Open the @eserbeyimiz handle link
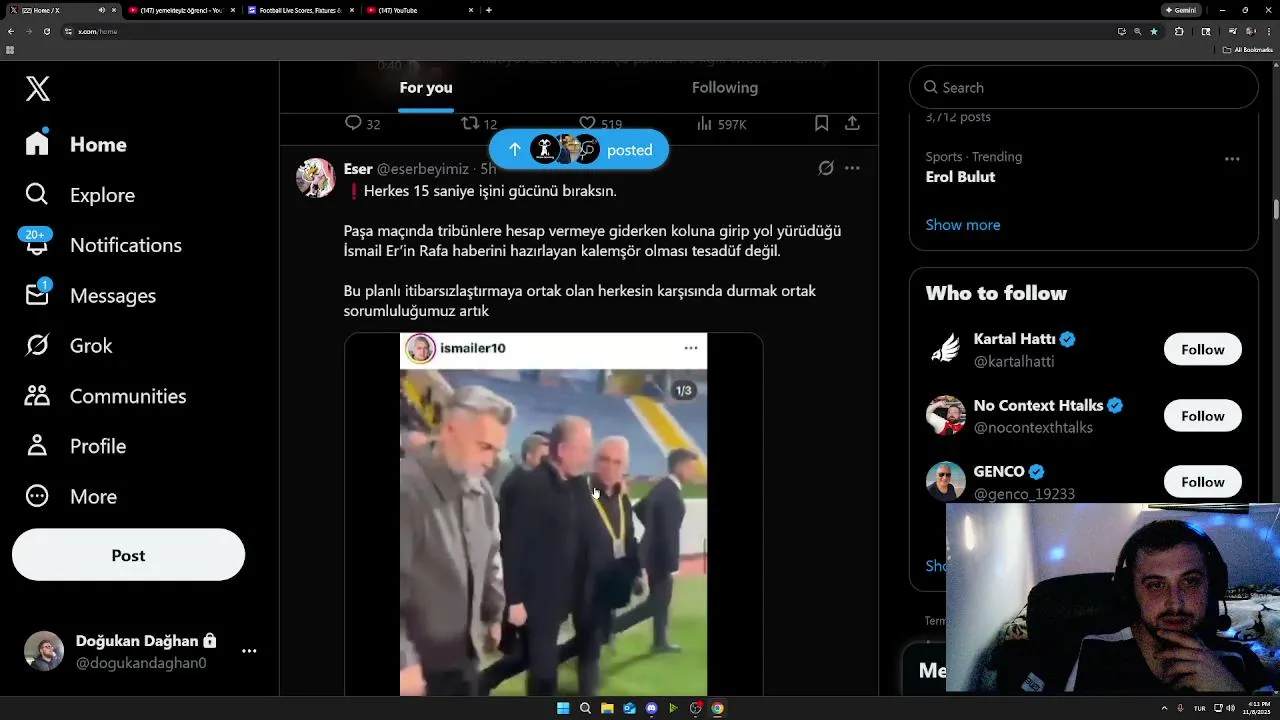This screenshot has height=720, width=1280. tap(422, 169)
